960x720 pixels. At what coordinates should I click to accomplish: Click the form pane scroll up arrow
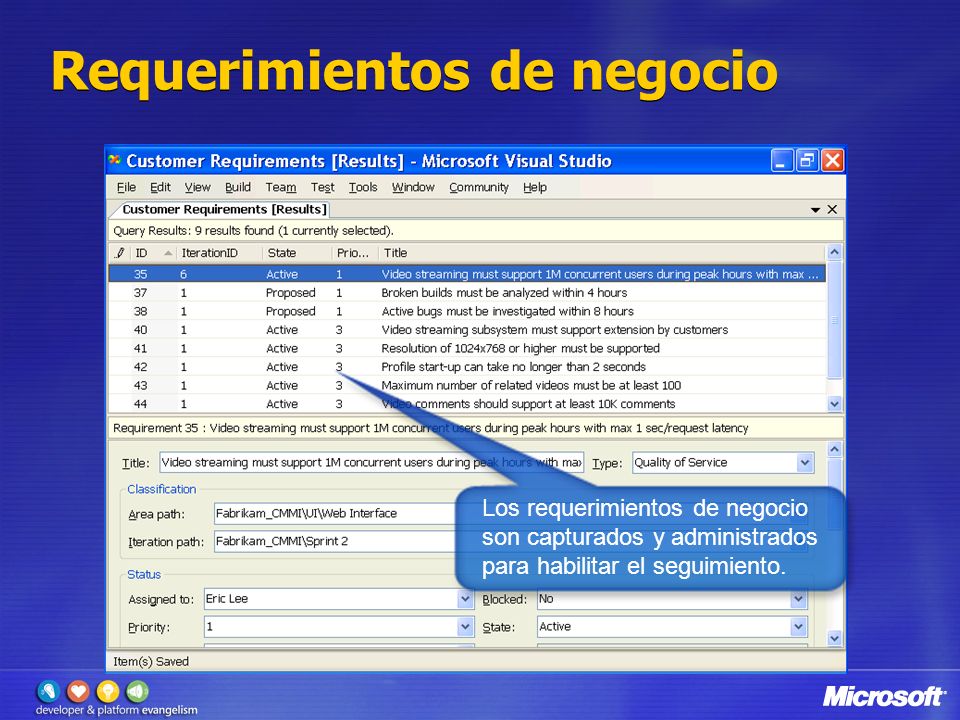[x=834, y=449]
